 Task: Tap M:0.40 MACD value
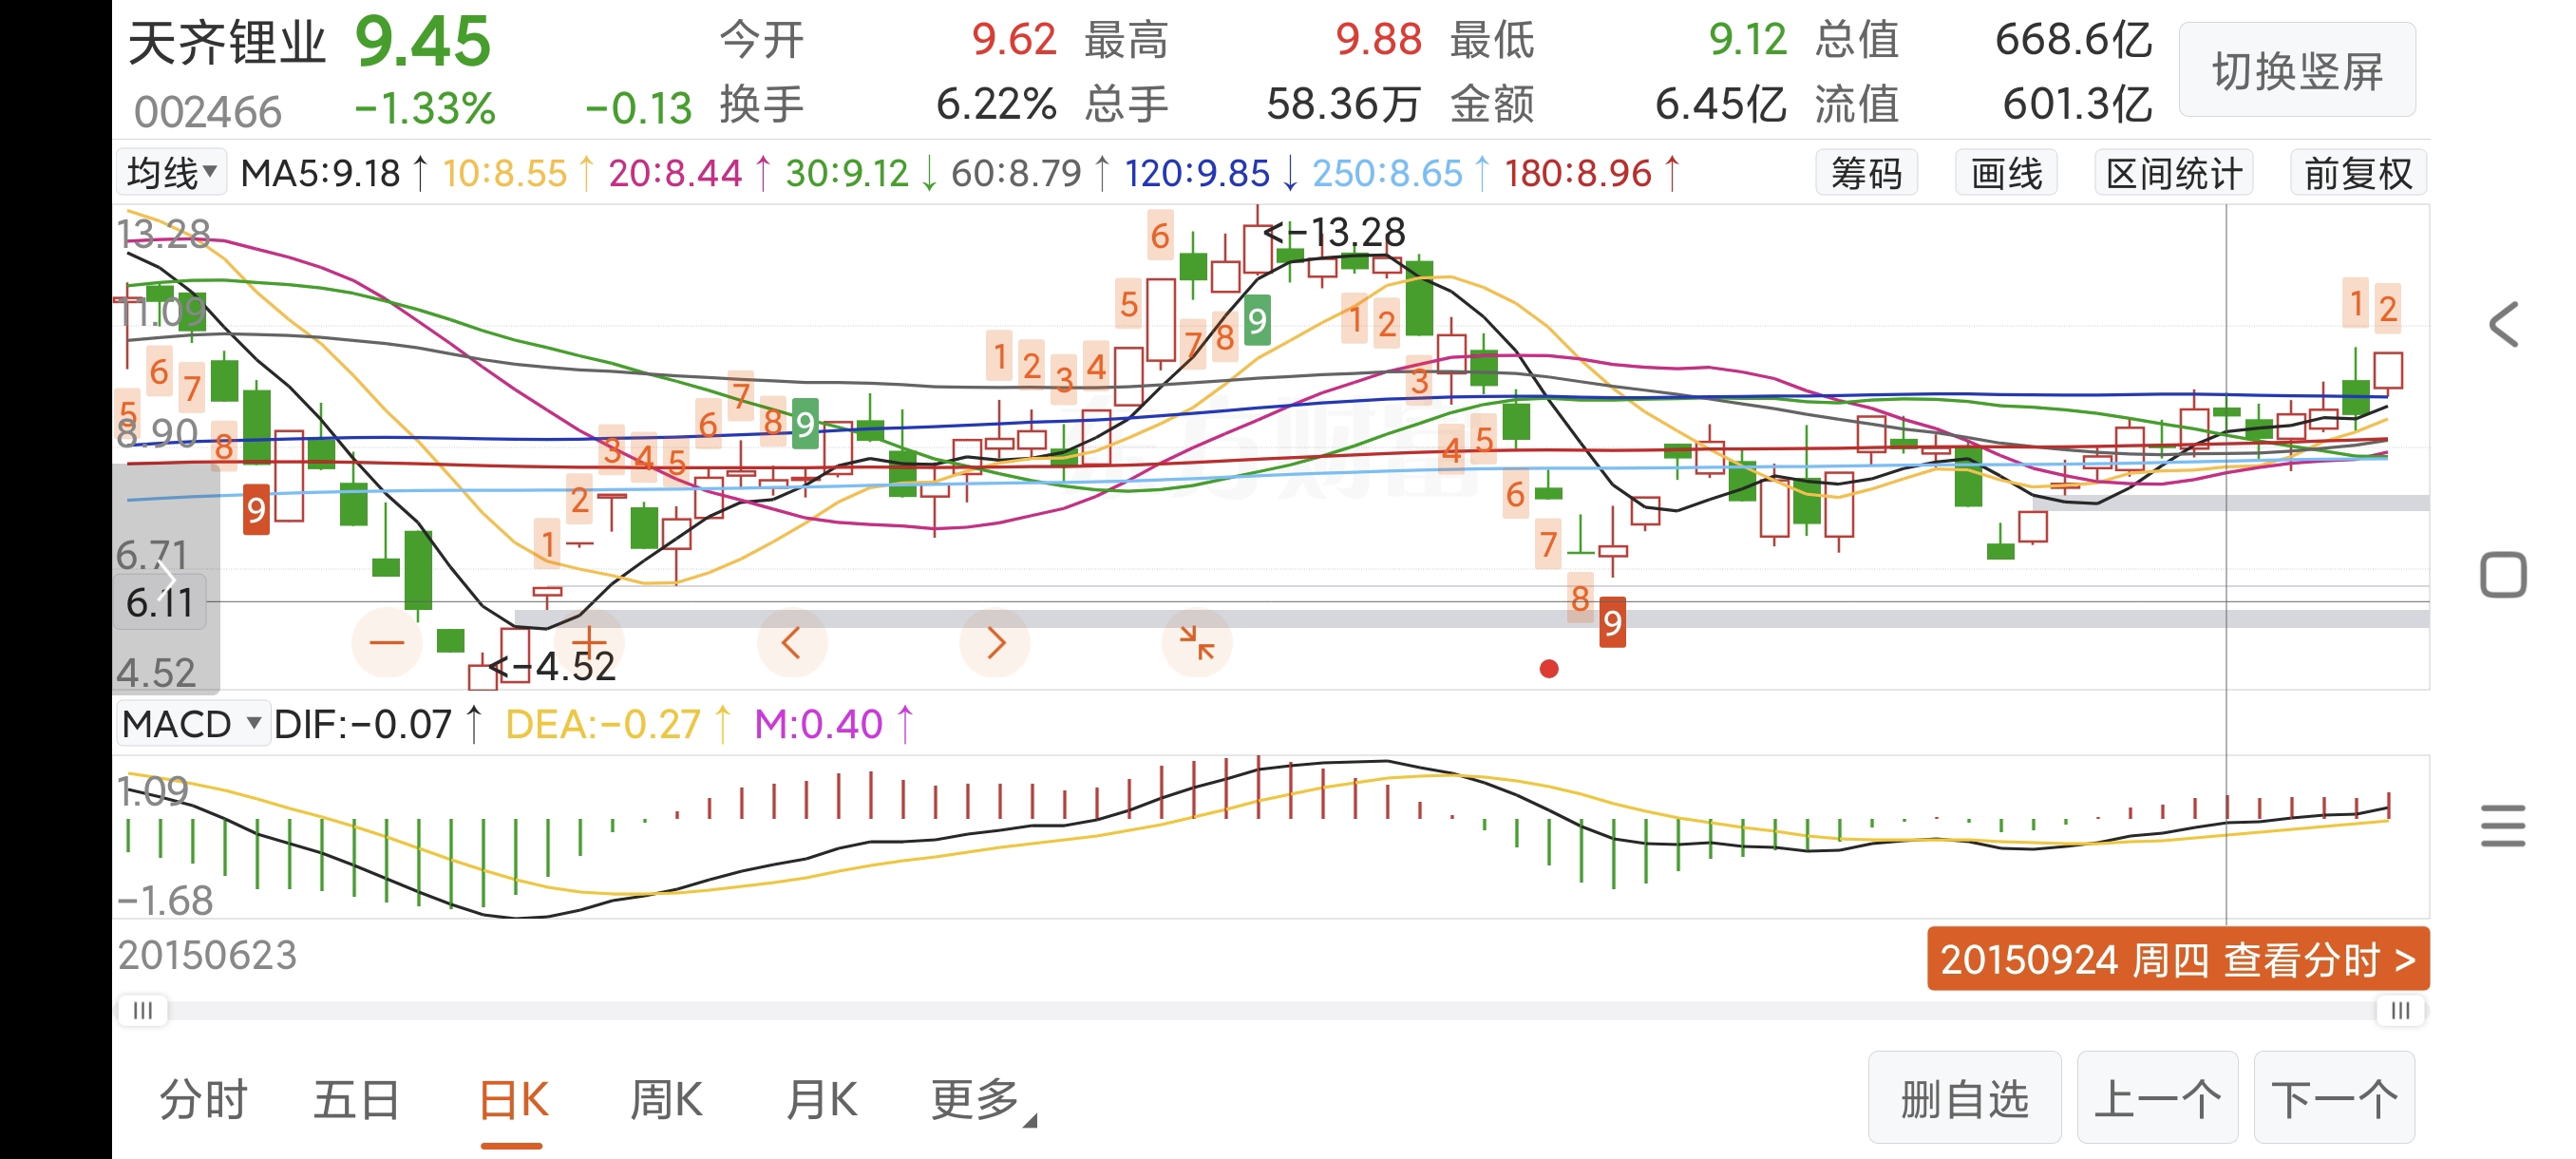833,724
